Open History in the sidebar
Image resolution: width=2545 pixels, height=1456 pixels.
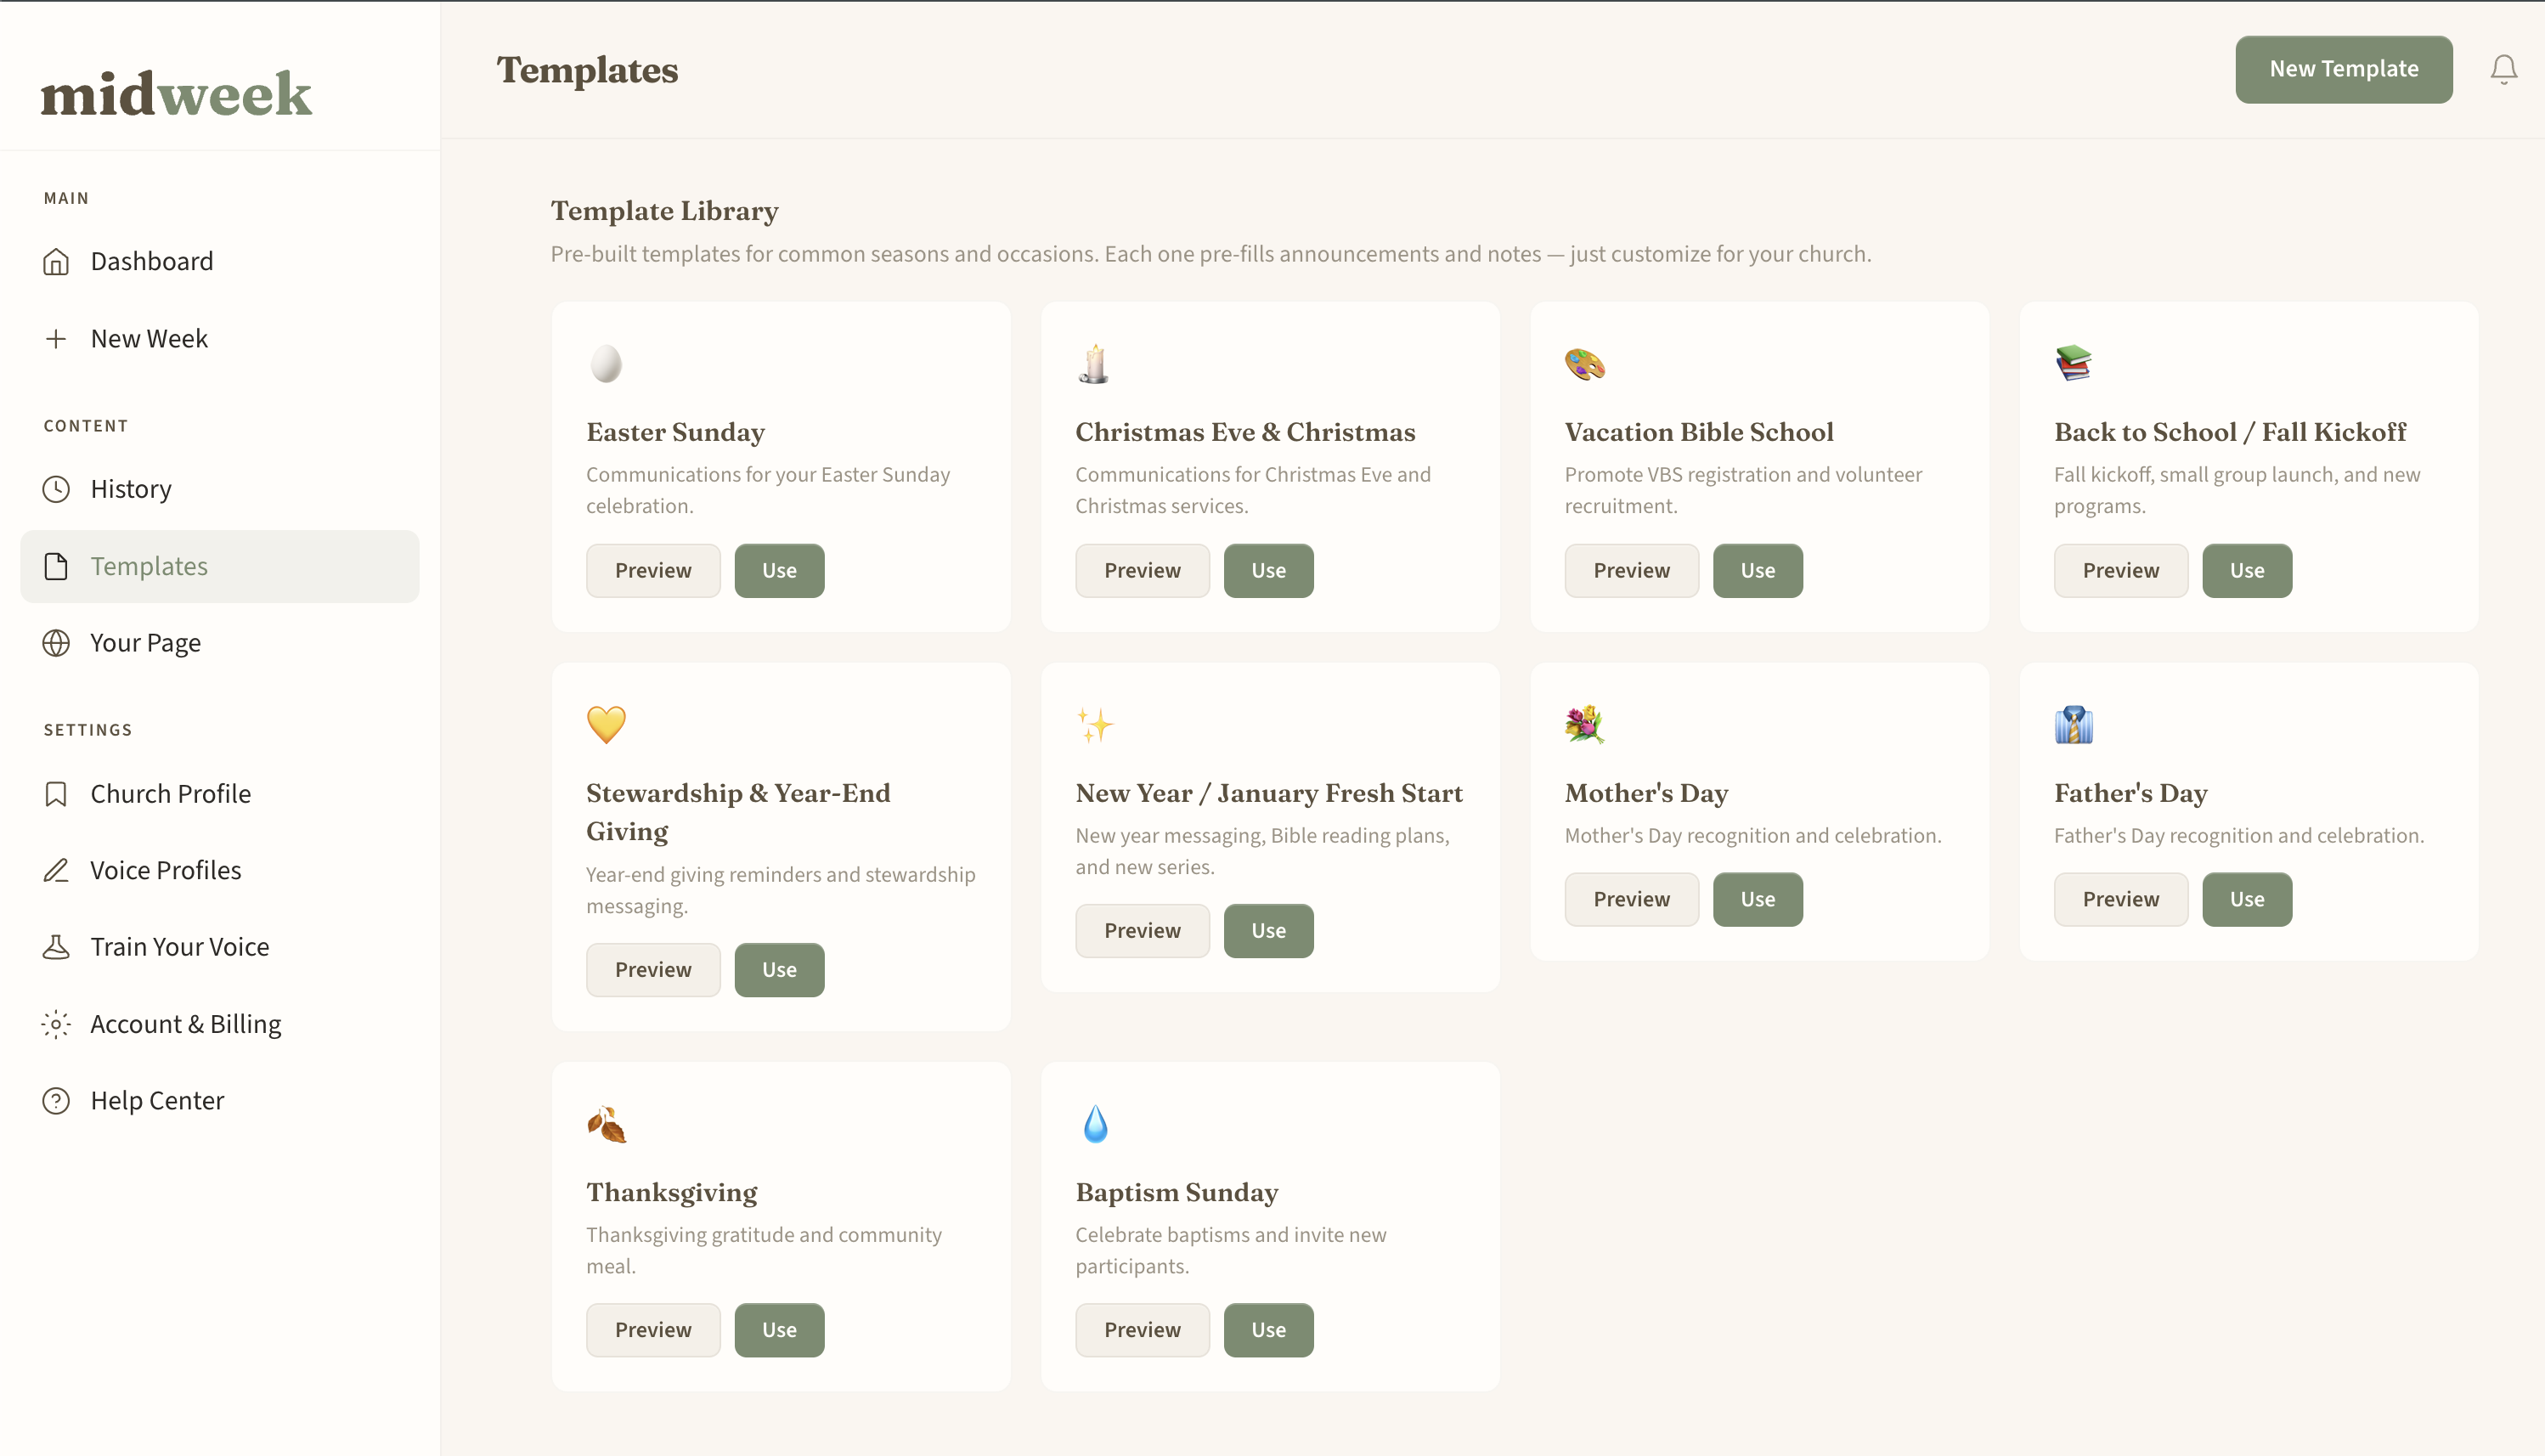pos(220,489)
